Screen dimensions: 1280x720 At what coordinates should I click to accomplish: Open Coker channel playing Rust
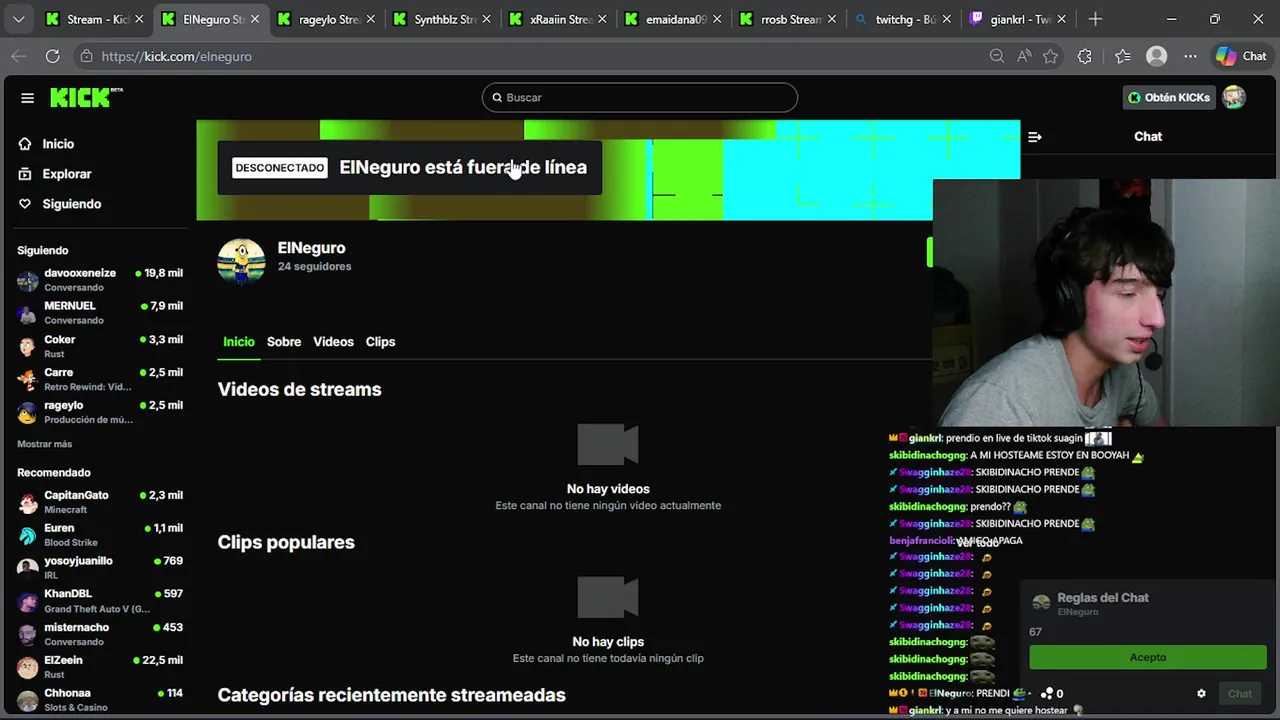coord(100,346)
